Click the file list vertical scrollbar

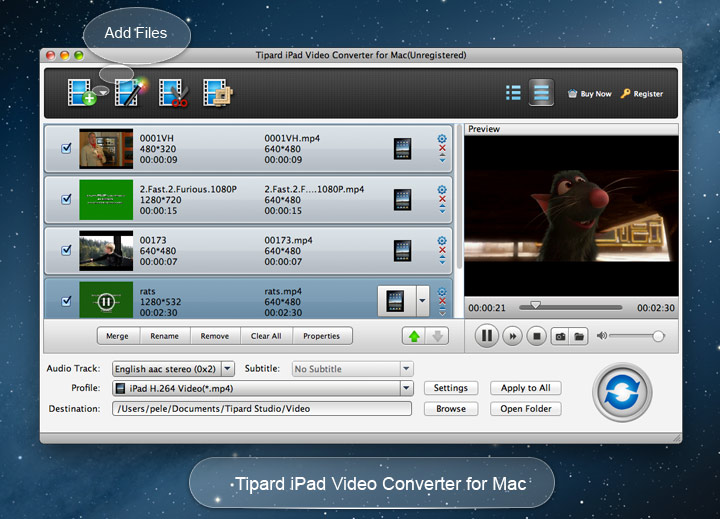tap(459, 197)
